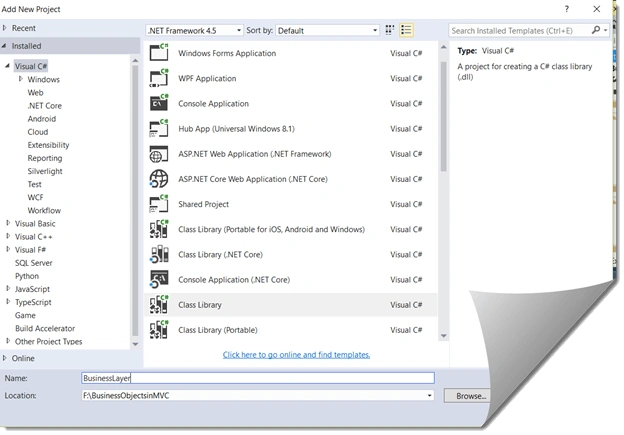624x435 pixels.
Task: Select Python in the tree
Action: [27, 276]
